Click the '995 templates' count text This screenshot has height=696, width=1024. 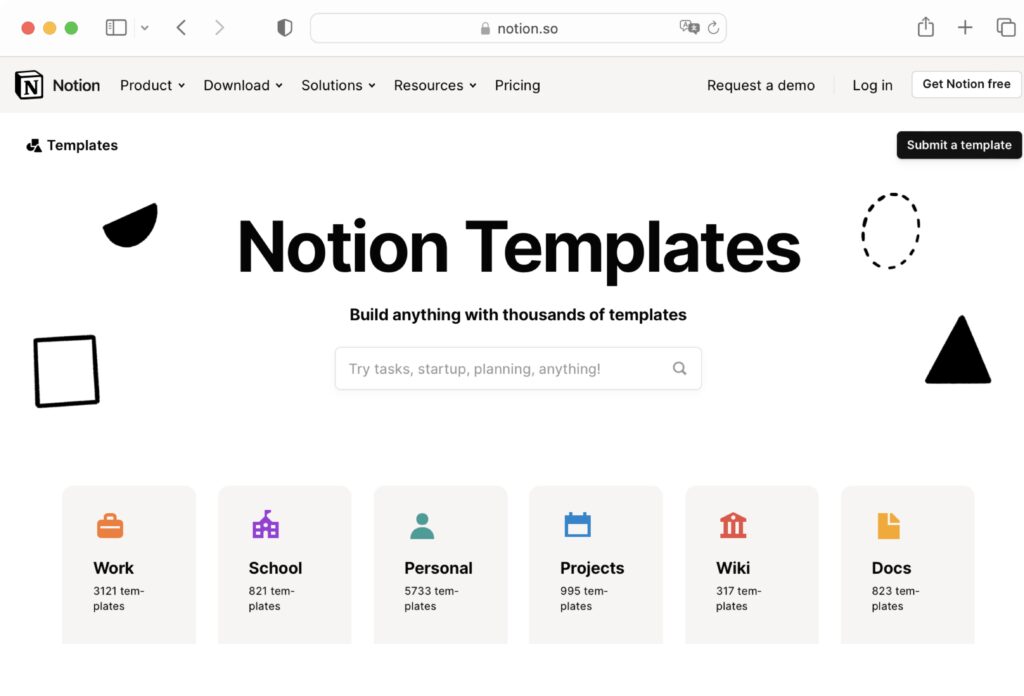[x=583, y=598]
